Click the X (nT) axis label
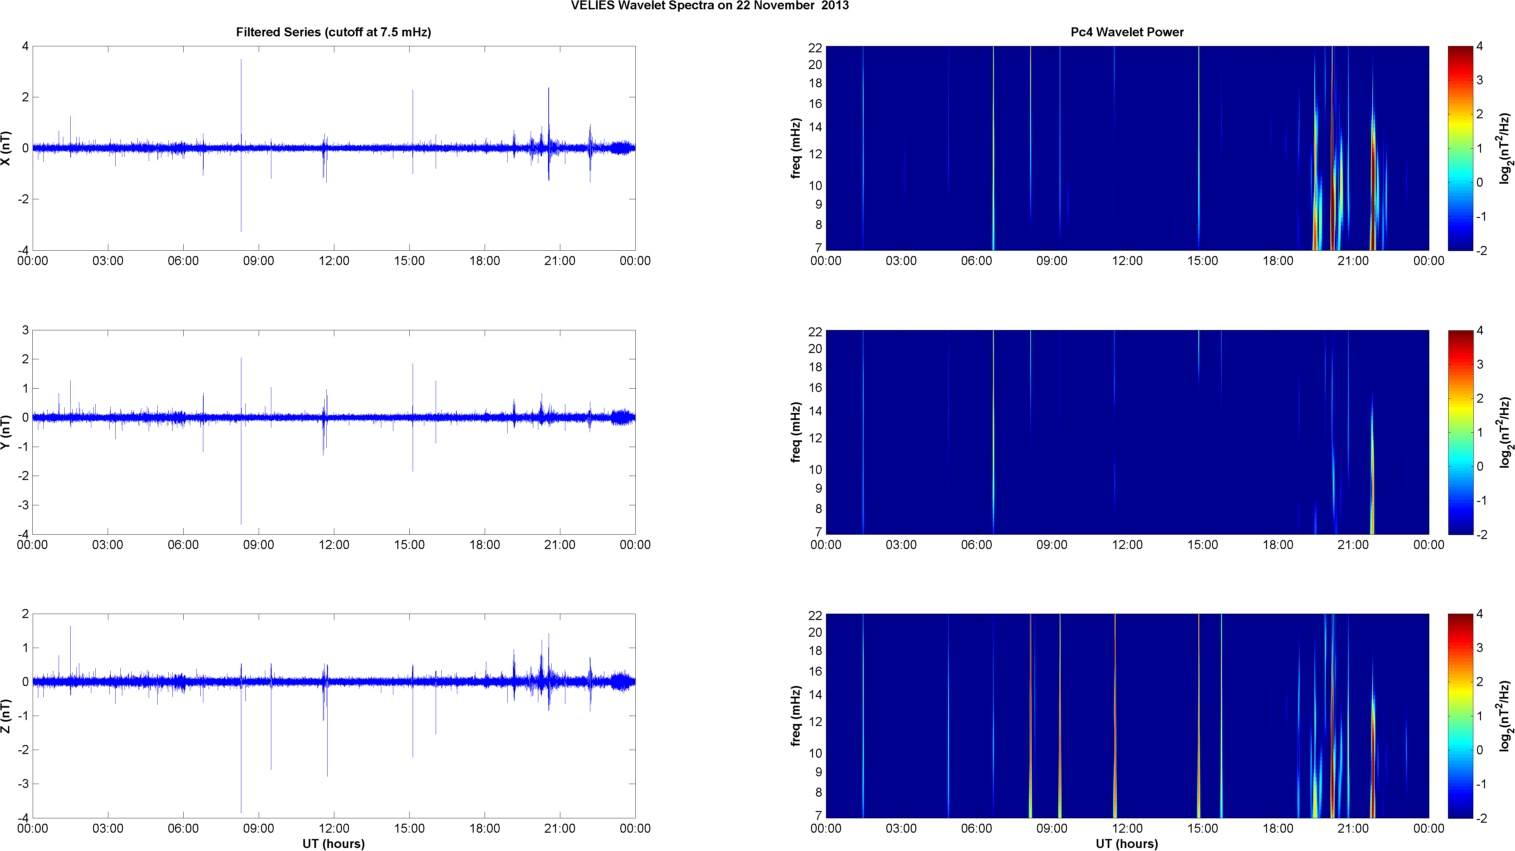 (8, 148)
